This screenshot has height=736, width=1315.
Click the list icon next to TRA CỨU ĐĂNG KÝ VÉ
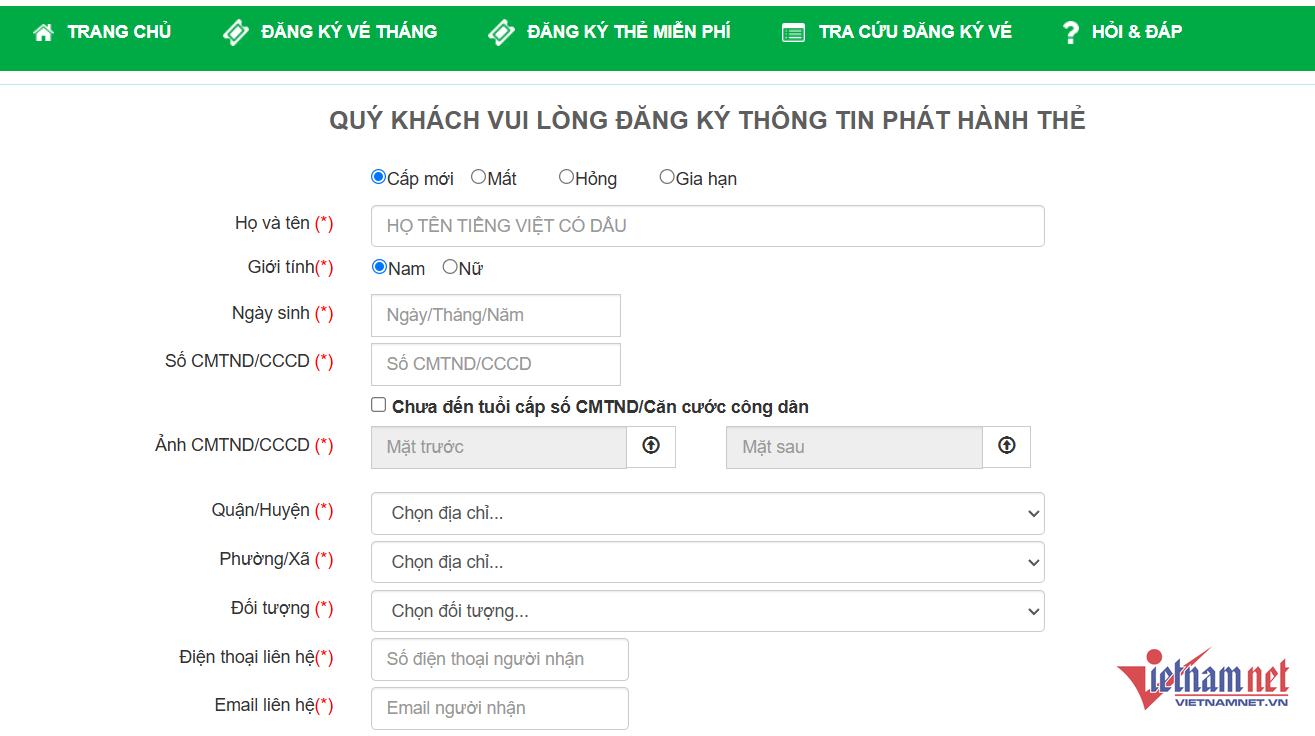pyautogui.click(x=793, y=31)
